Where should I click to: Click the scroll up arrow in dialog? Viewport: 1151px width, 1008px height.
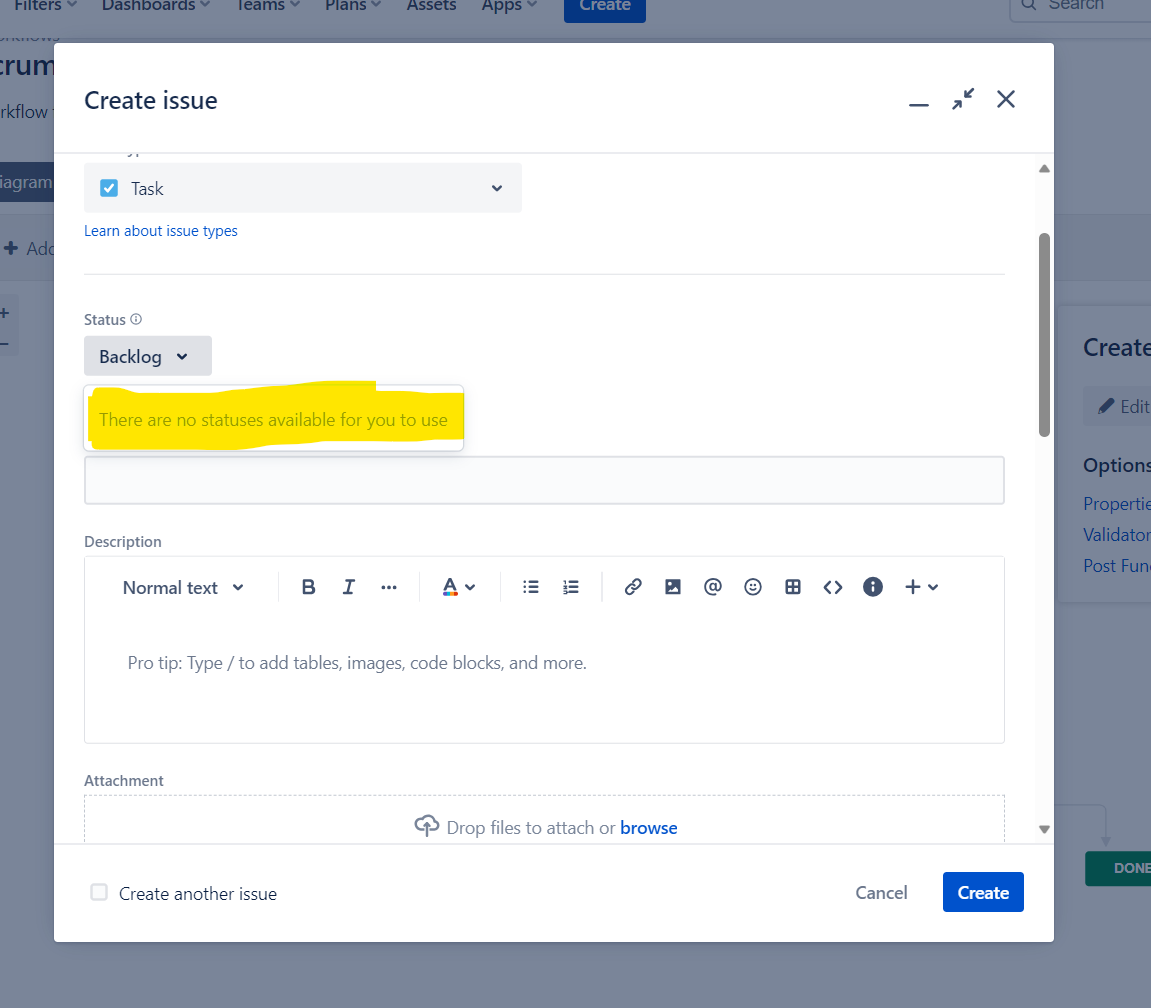(1044, 169)
